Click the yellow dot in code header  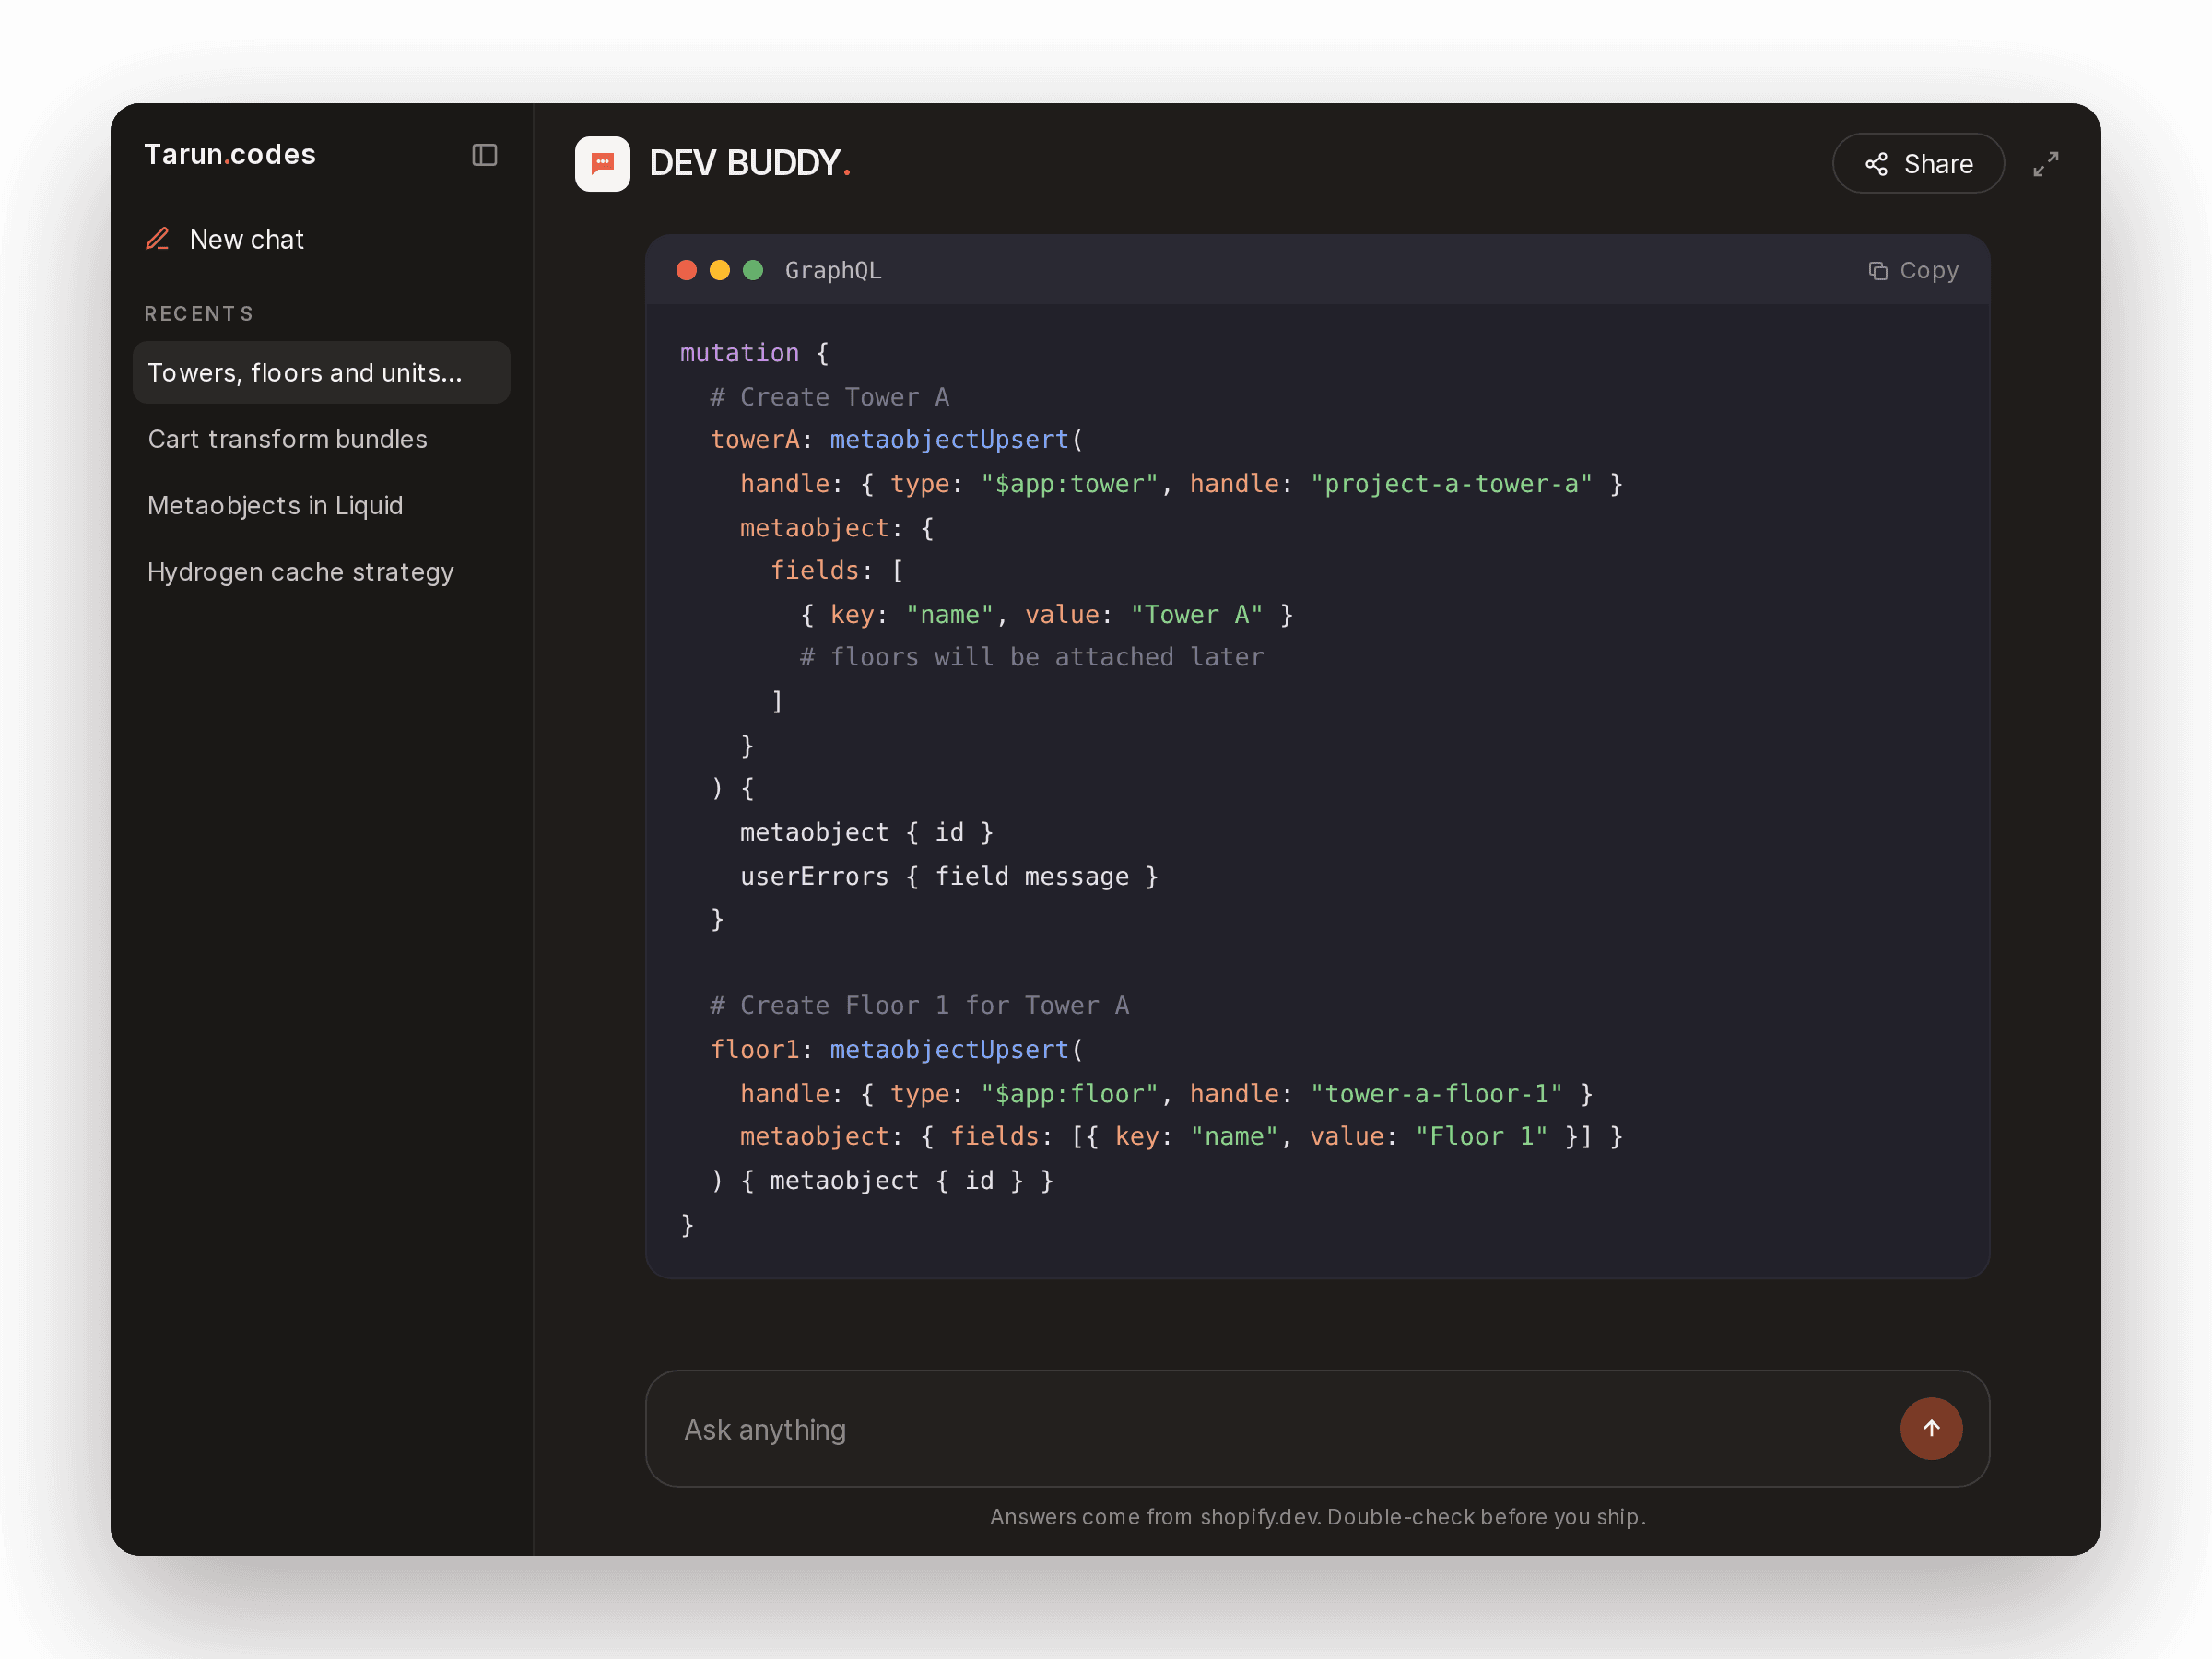coord(719,270)
